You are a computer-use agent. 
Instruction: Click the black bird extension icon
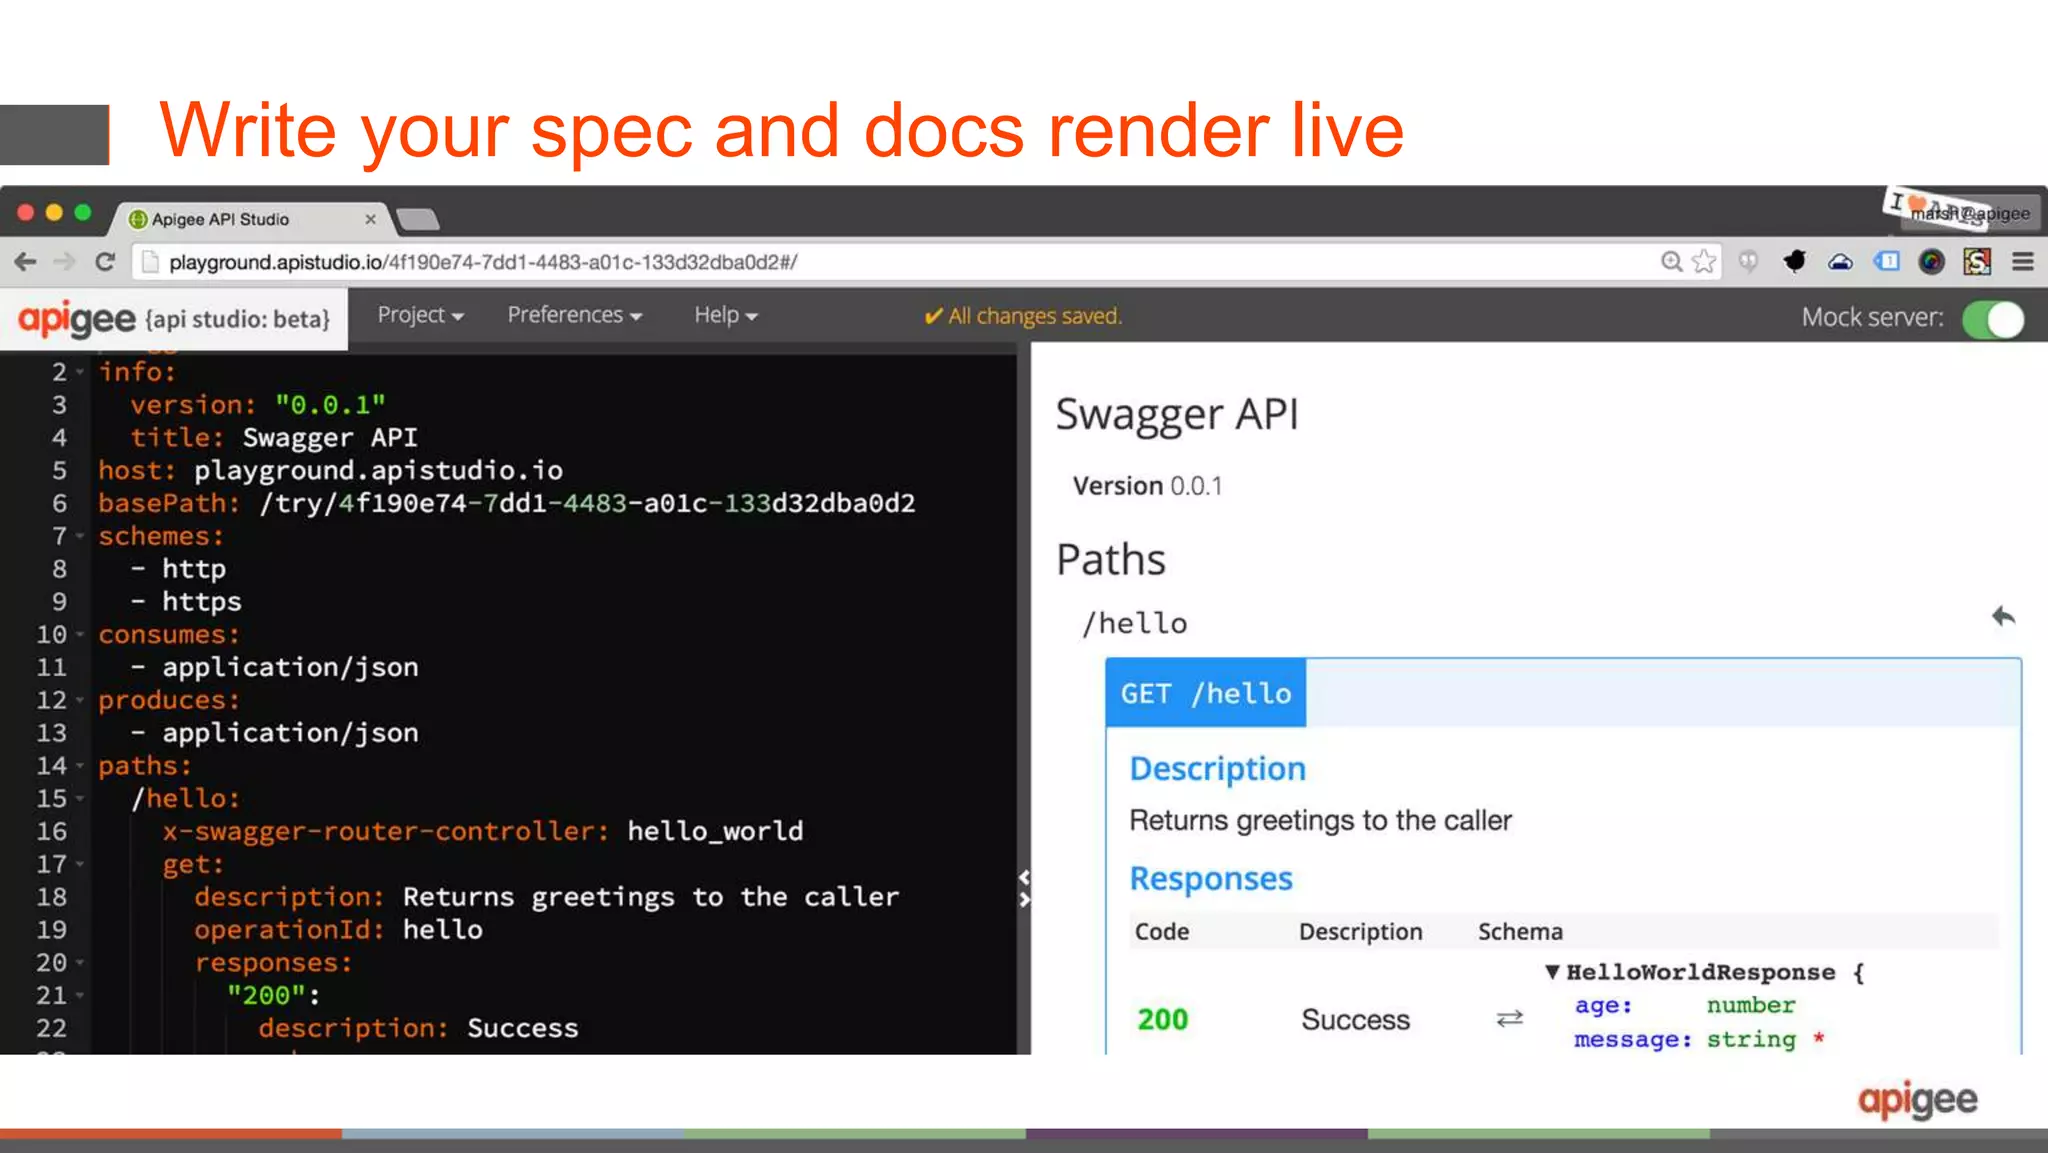[1795, 262]
